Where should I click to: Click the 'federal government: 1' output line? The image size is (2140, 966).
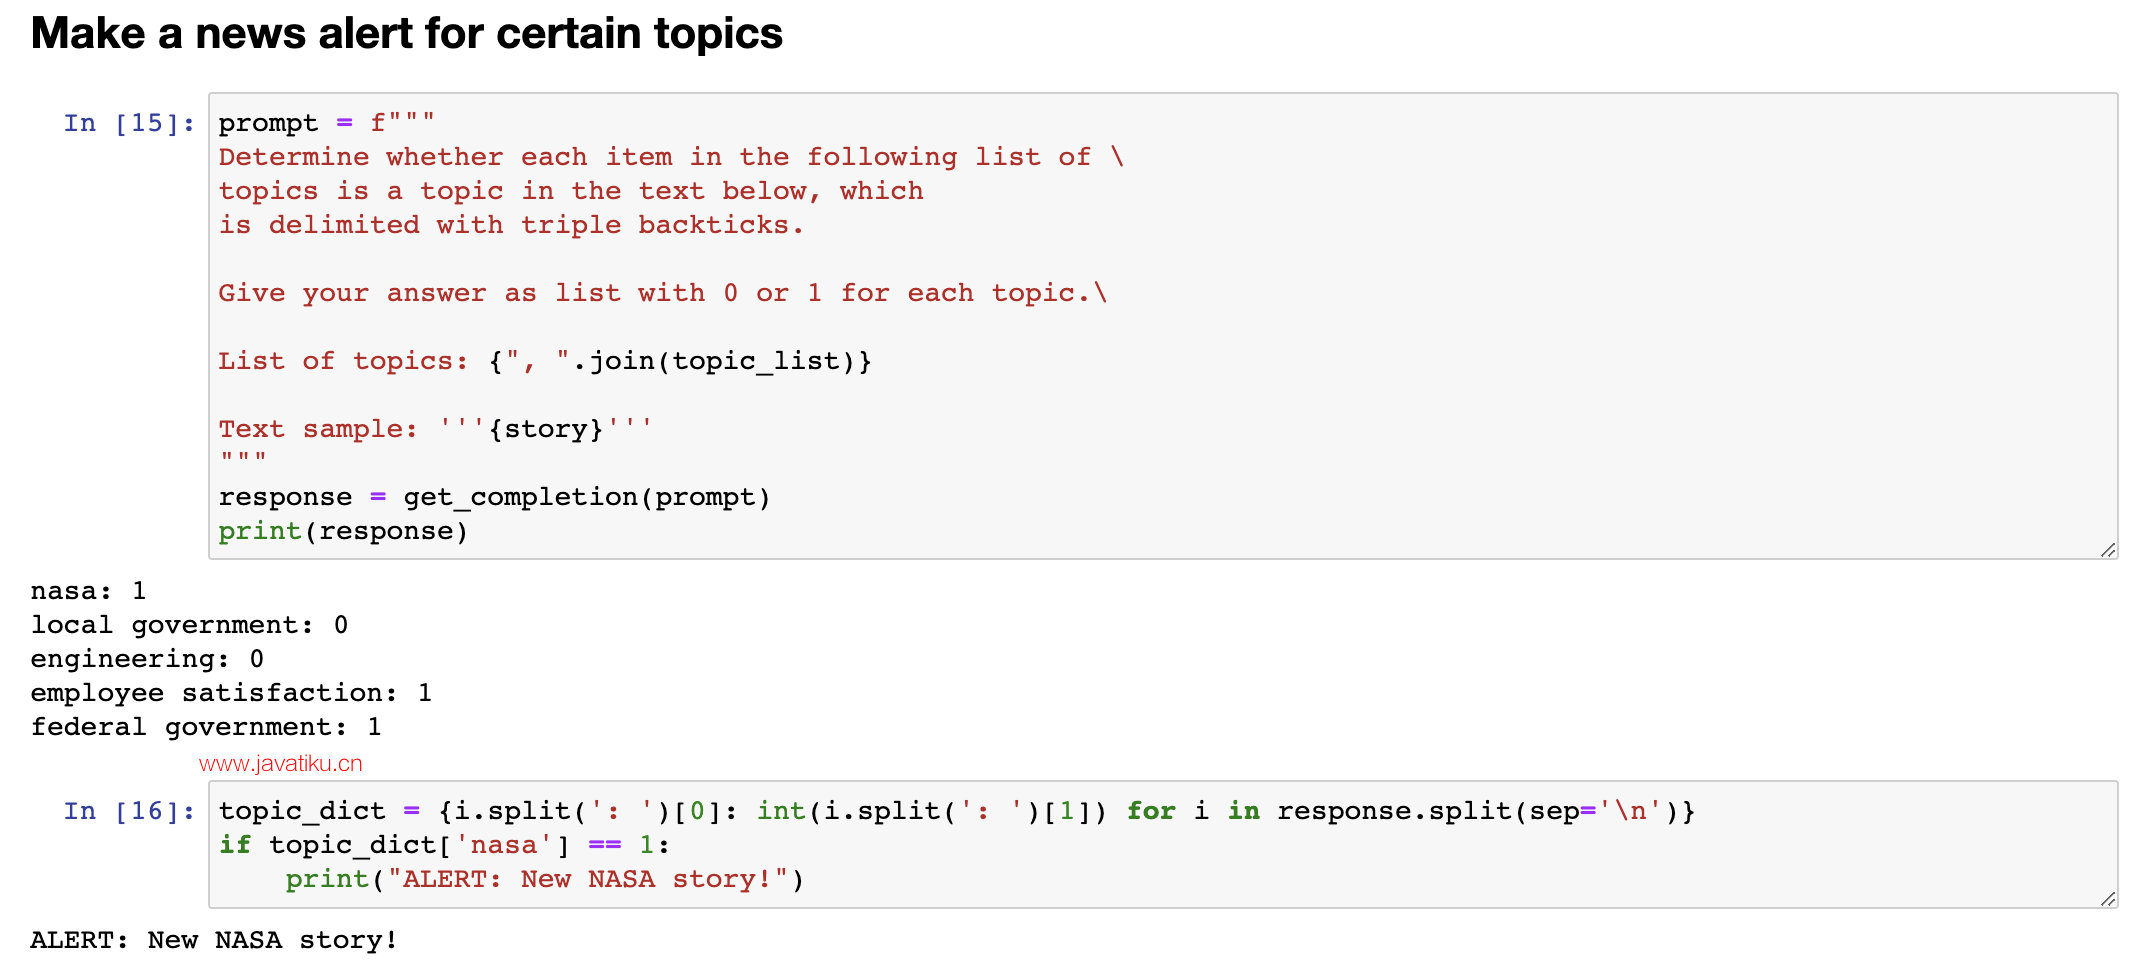point(206,727)
